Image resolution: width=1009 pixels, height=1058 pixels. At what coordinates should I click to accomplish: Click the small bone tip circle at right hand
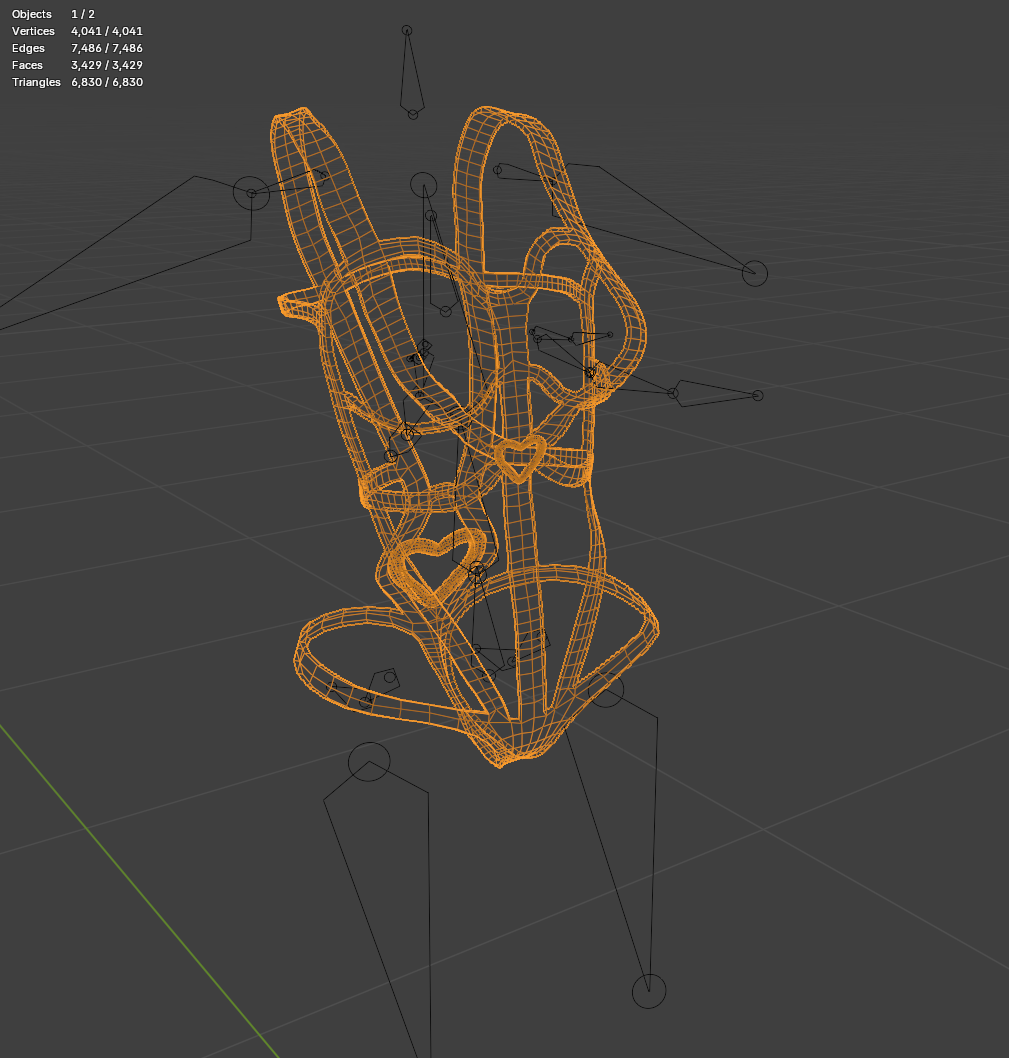click(757, 395)
